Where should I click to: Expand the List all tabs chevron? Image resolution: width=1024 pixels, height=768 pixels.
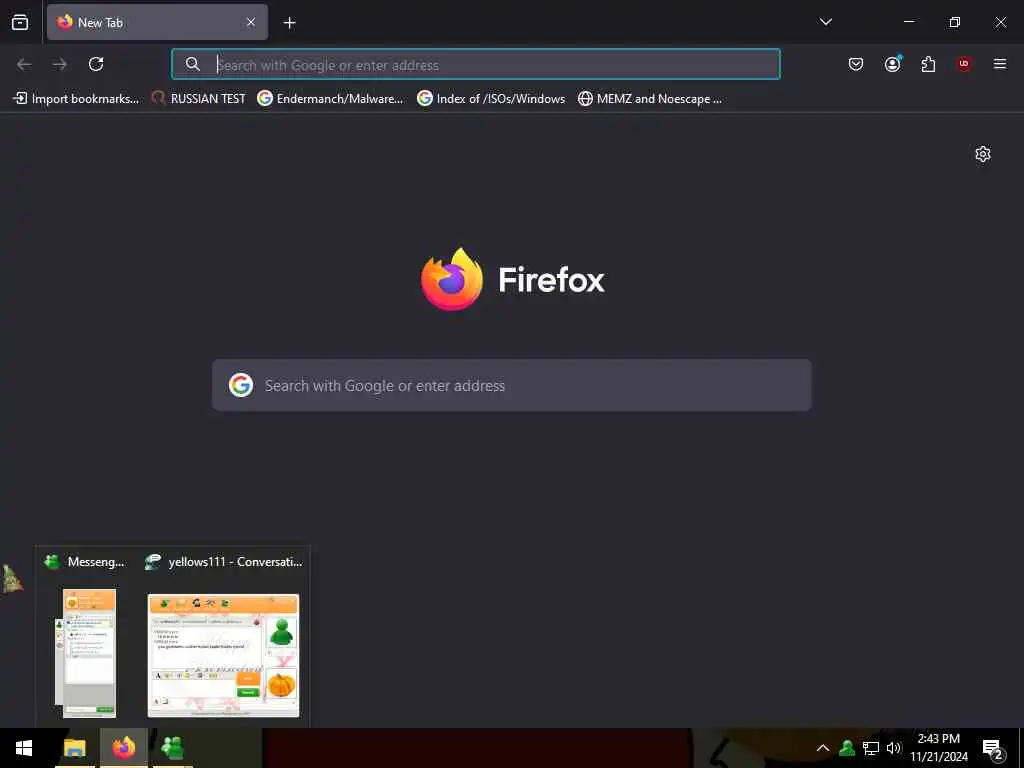(x=825, y=22)
